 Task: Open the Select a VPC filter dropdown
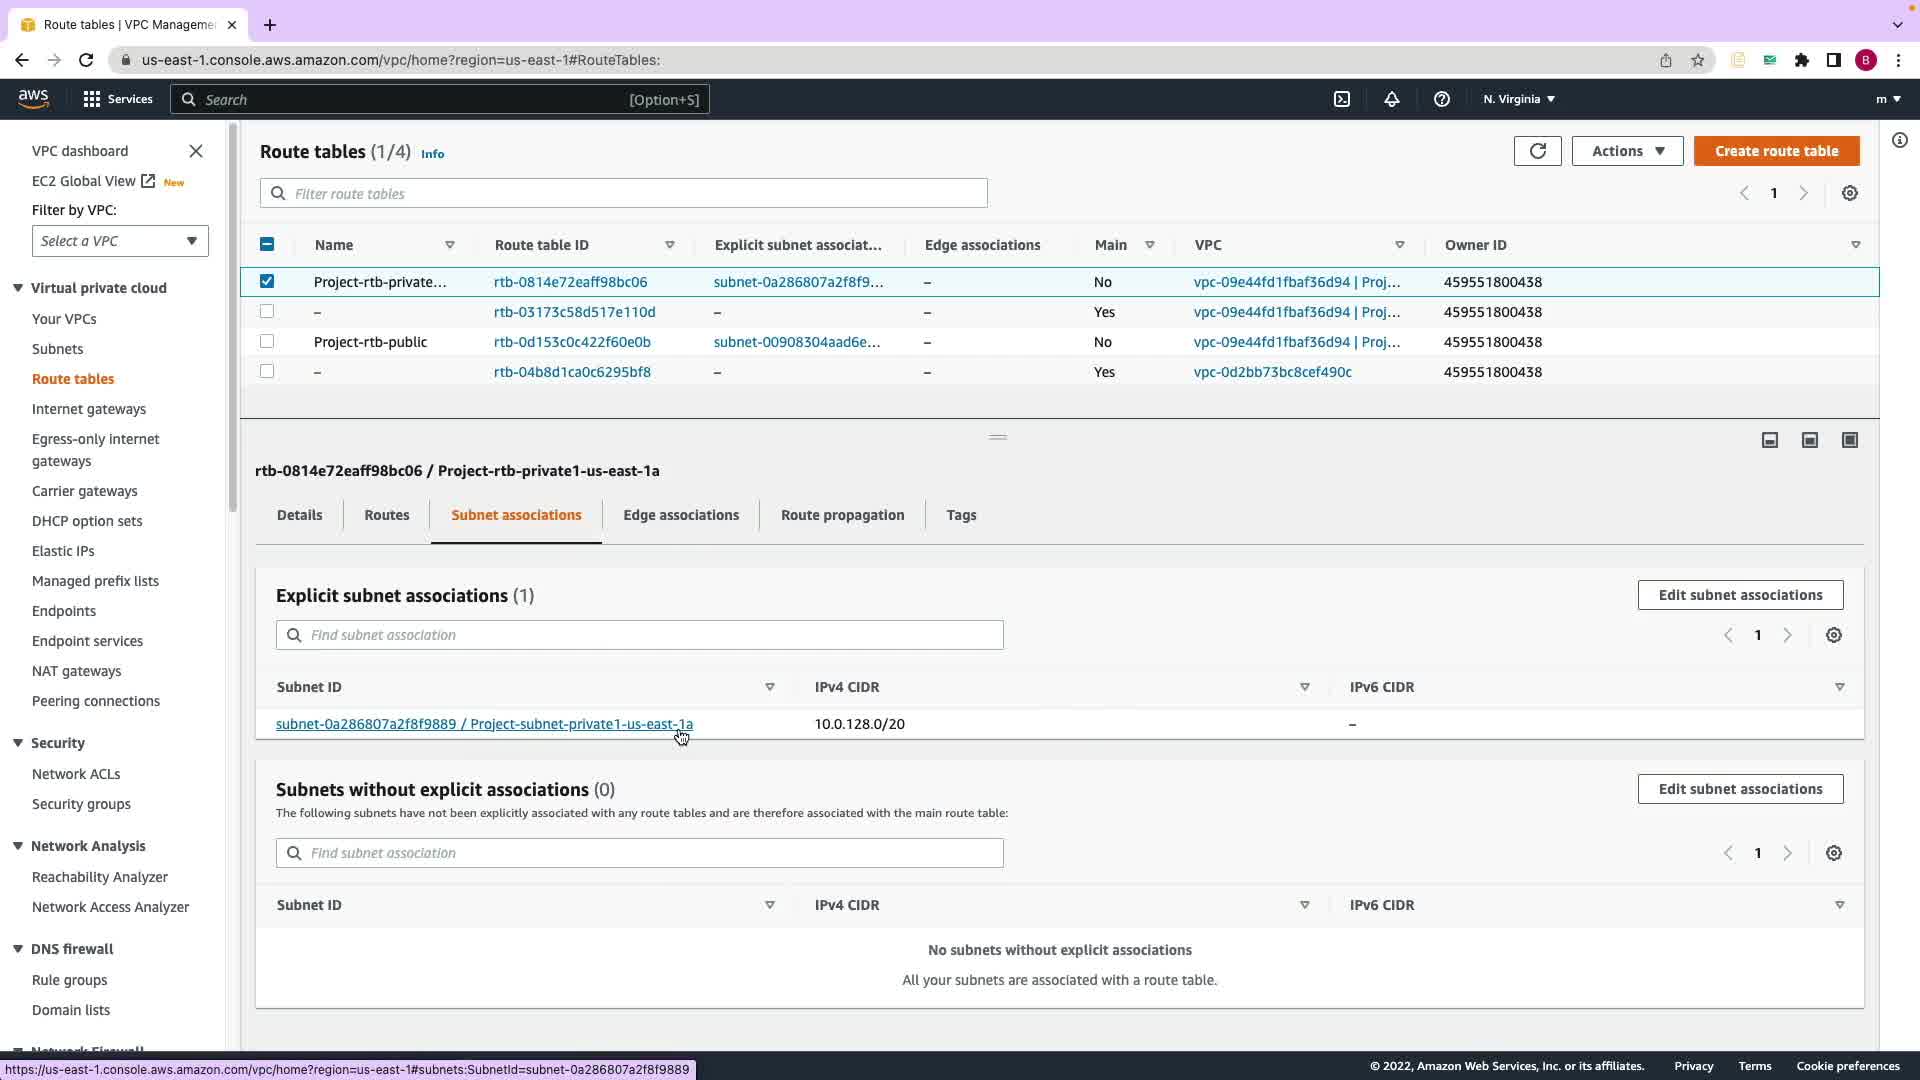[x=120, y=241]
